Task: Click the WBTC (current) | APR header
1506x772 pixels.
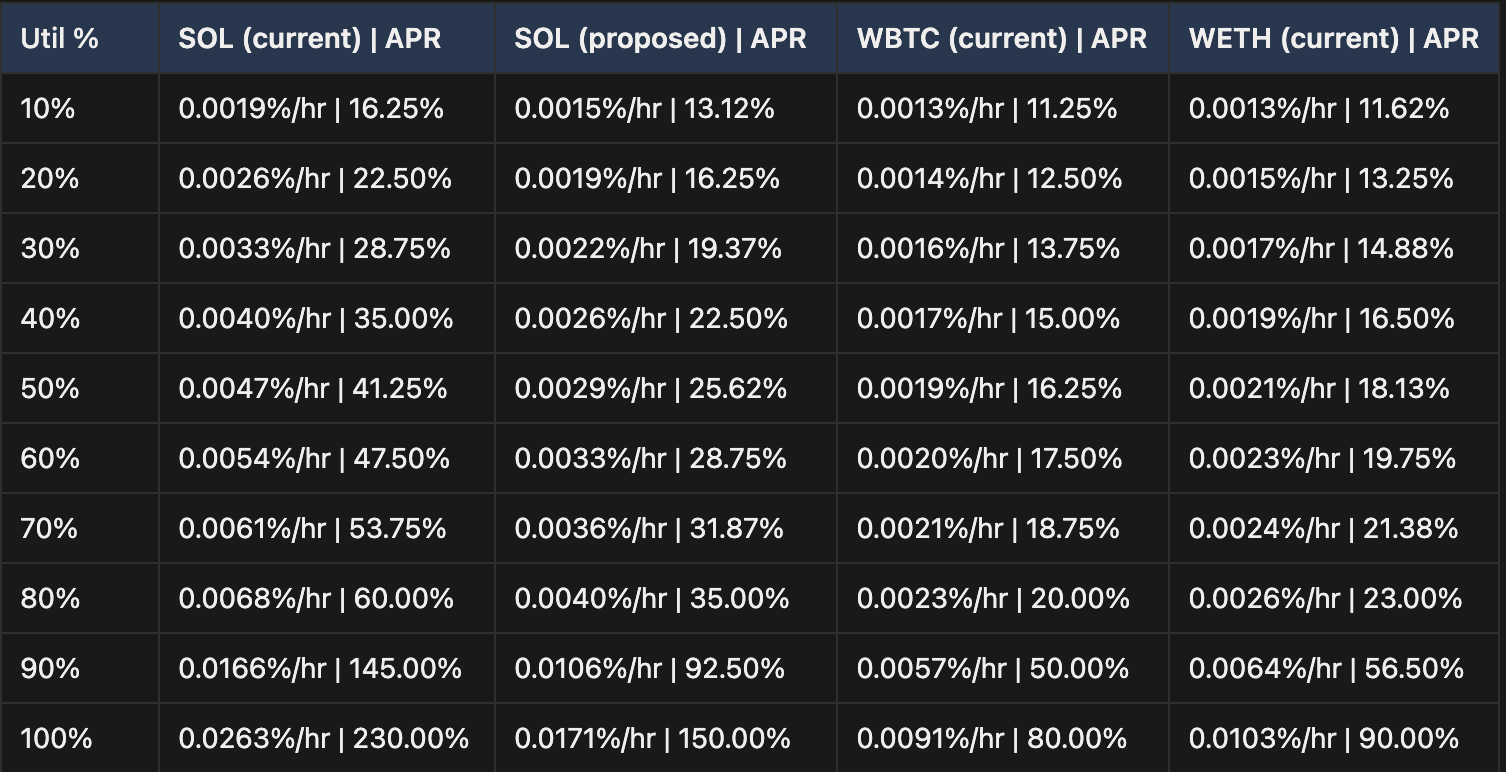Action: click(1001, 38)
